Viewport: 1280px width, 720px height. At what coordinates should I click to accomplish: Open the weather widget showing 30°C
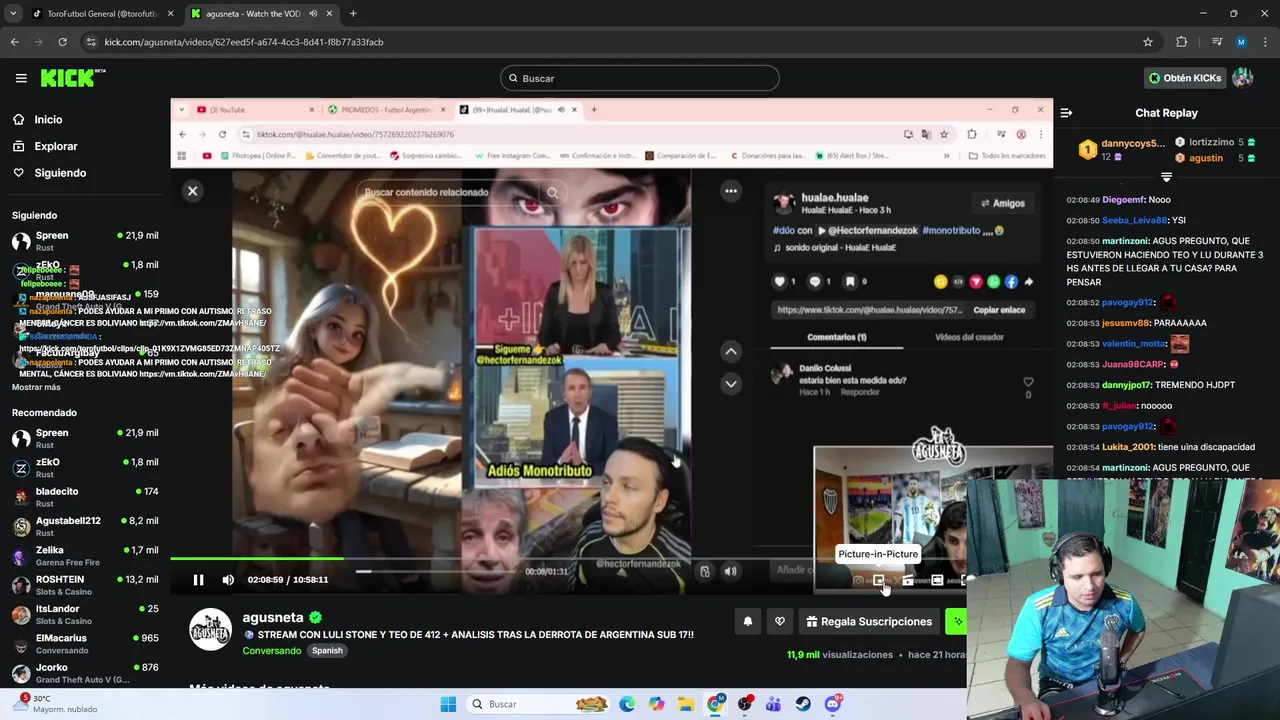[60, 704]
